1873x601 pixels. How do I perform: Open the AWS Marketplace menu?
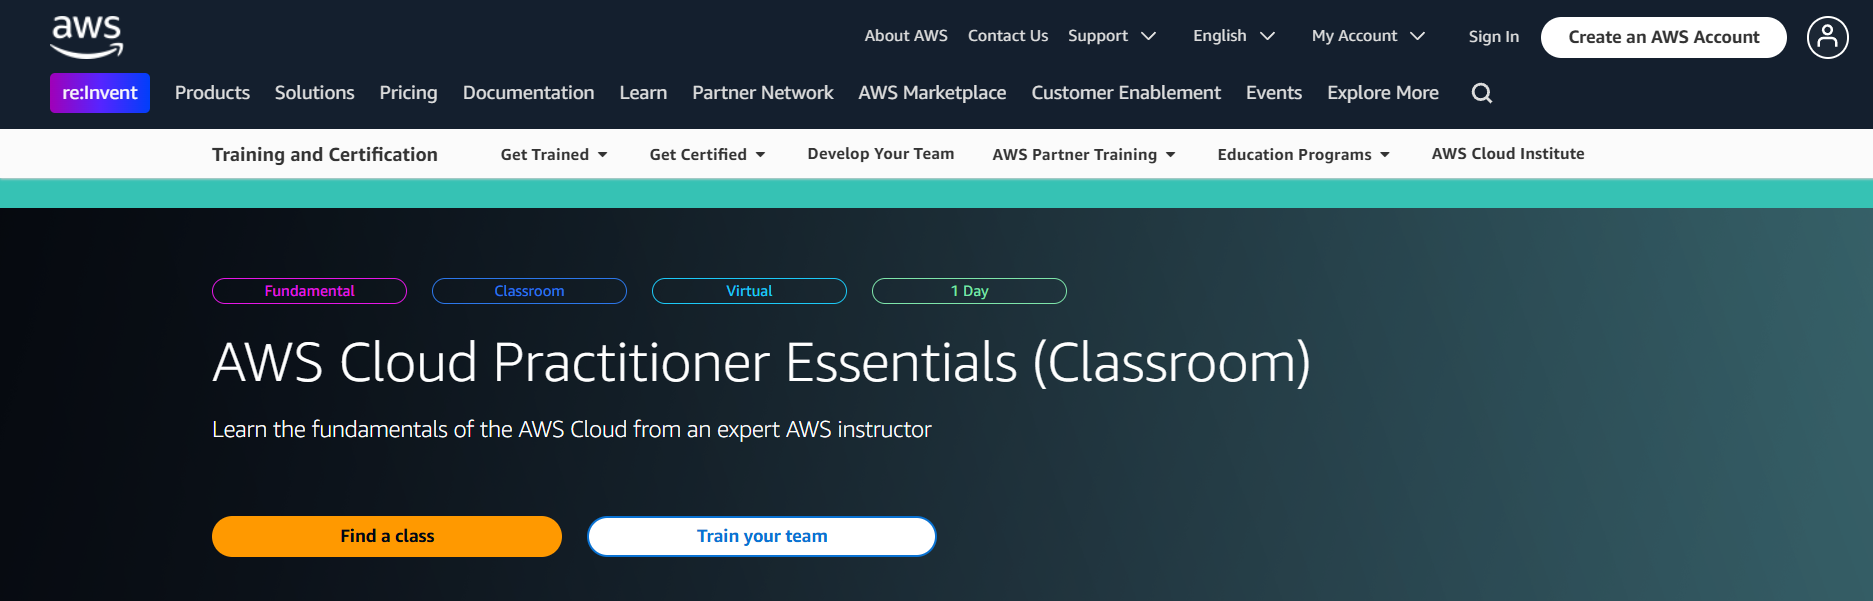tap(932, 93)
